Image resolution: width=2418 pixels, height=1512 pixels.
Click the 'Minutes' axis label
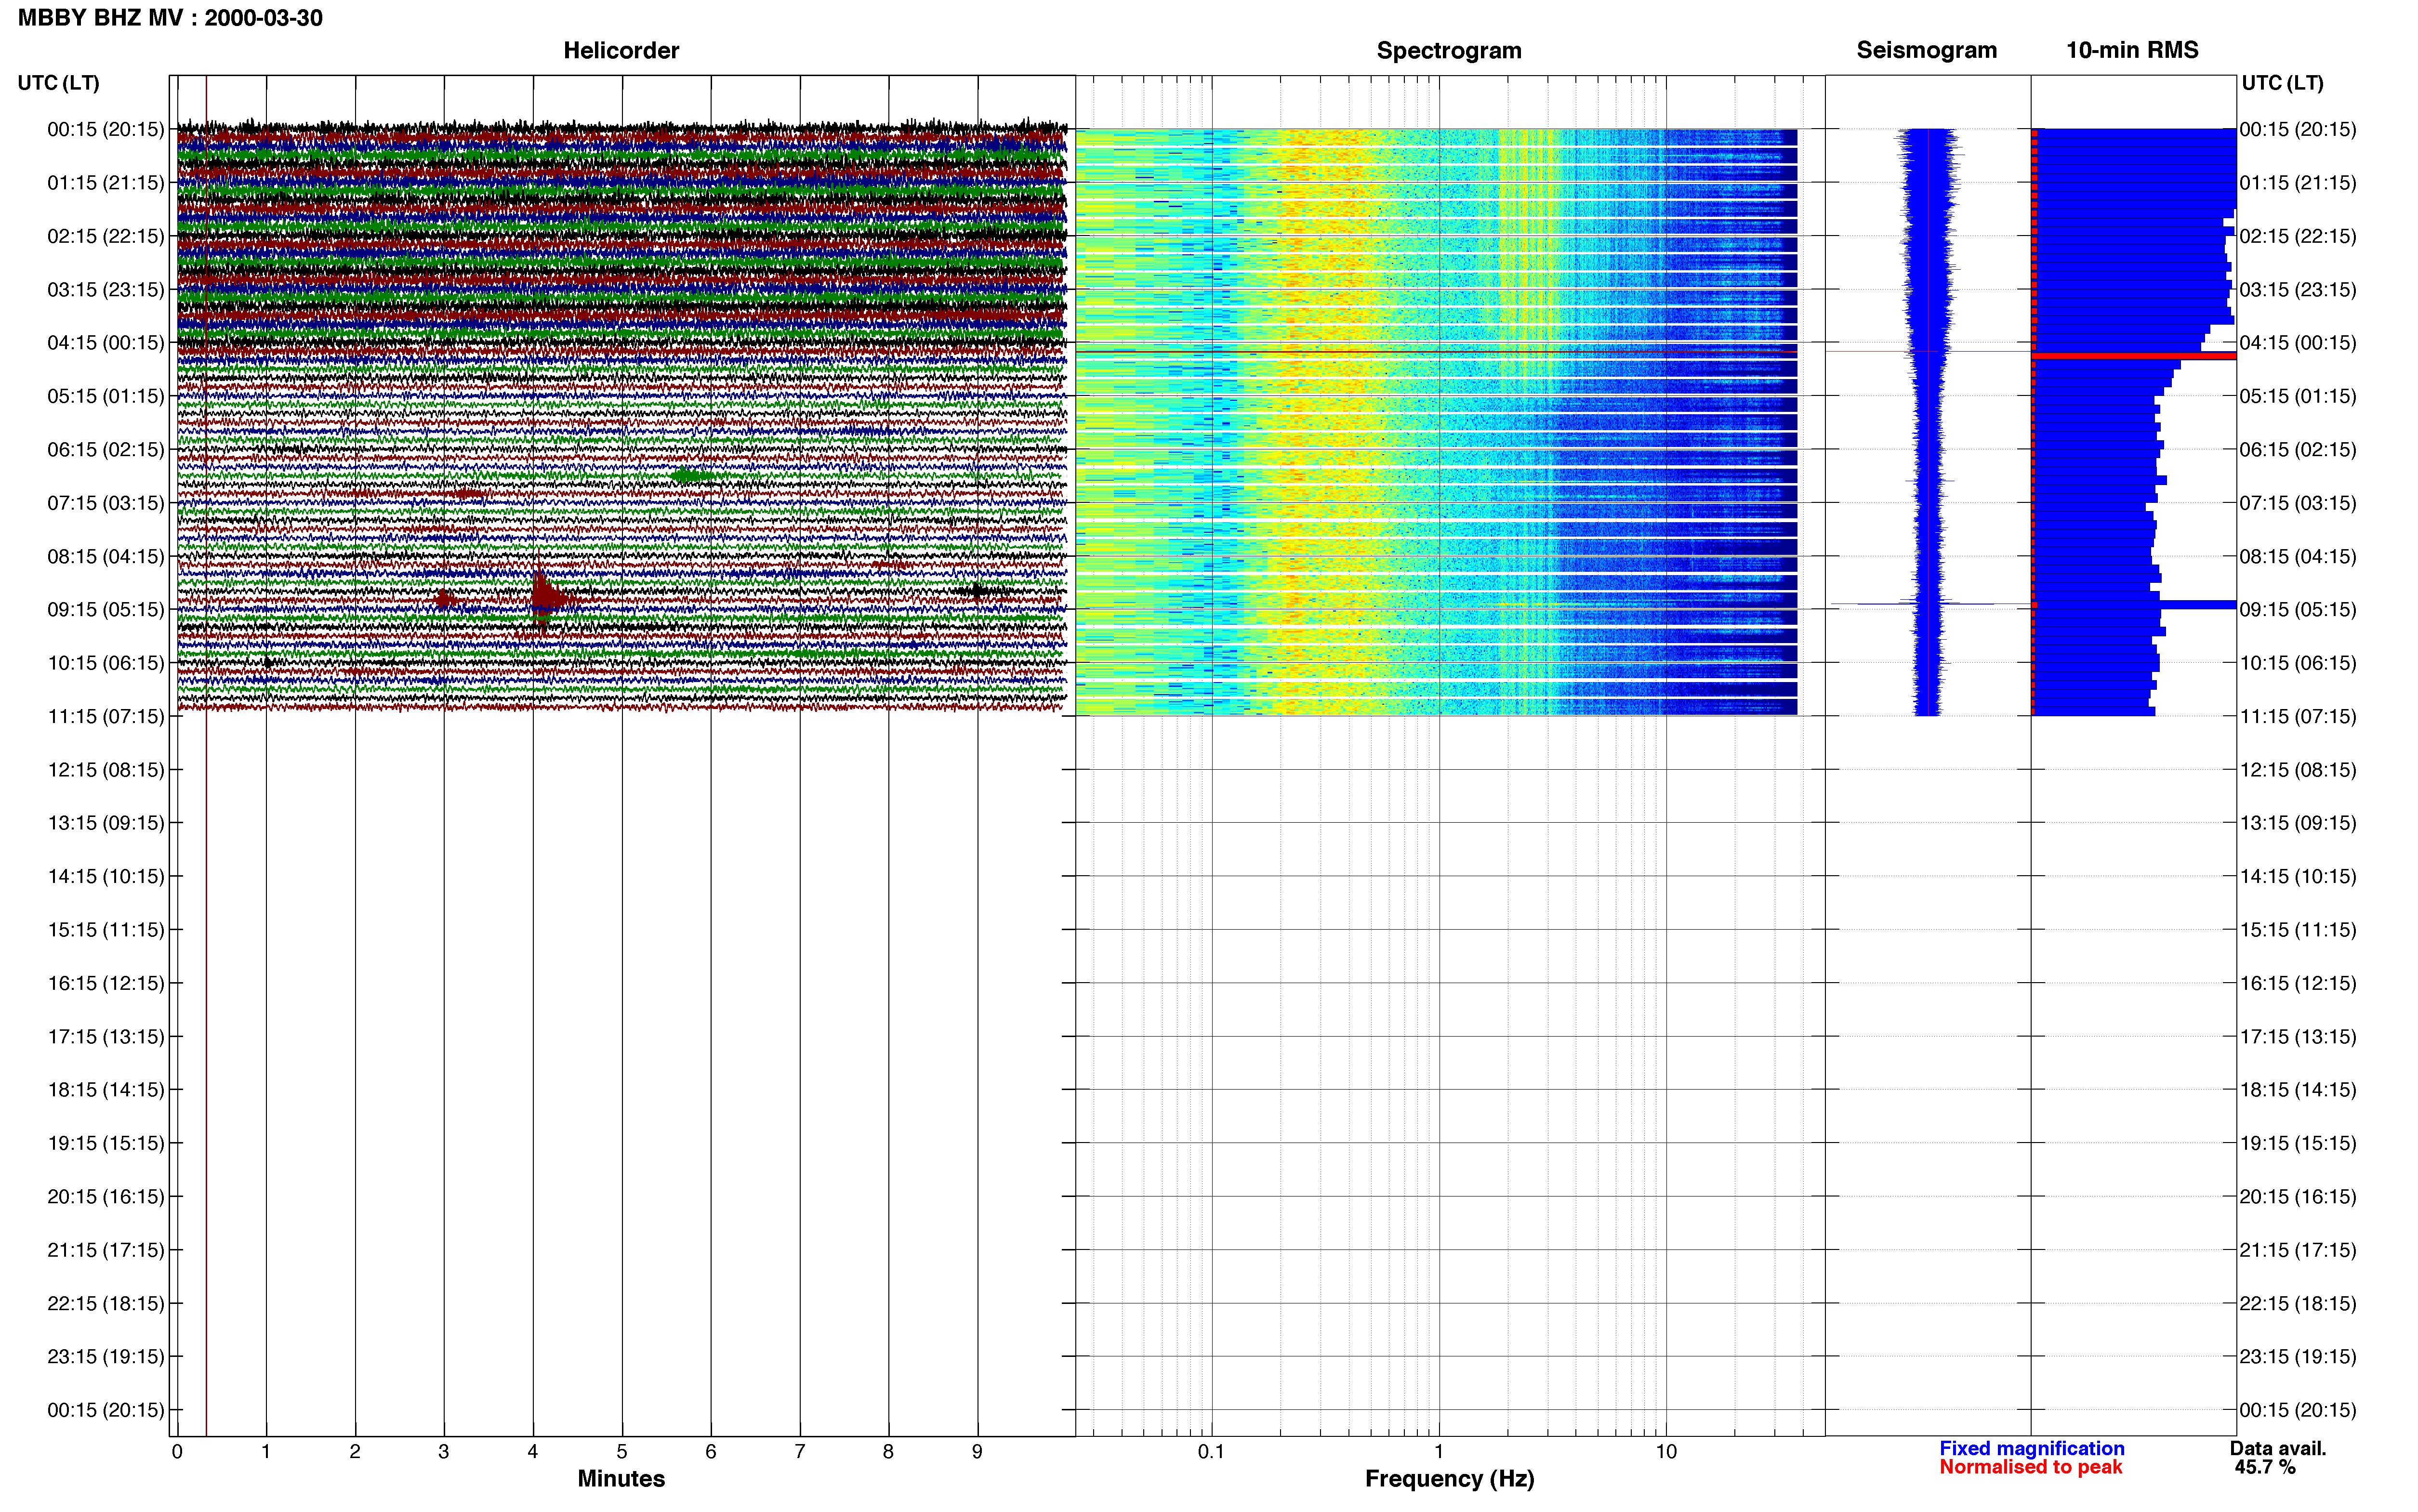click(x=621, y=1478)
